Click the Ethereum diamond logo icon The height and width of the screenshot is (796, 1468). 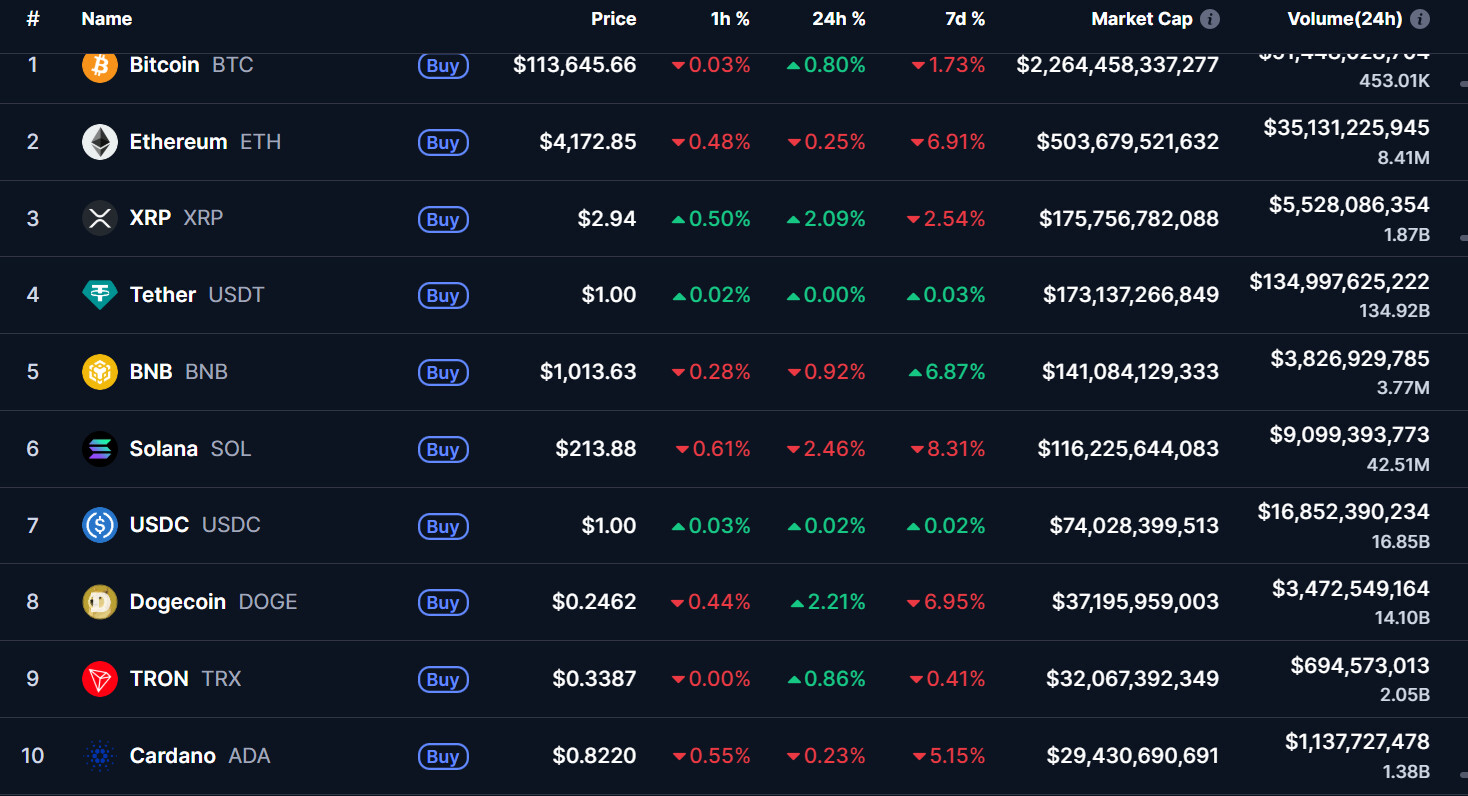[99, 142]
